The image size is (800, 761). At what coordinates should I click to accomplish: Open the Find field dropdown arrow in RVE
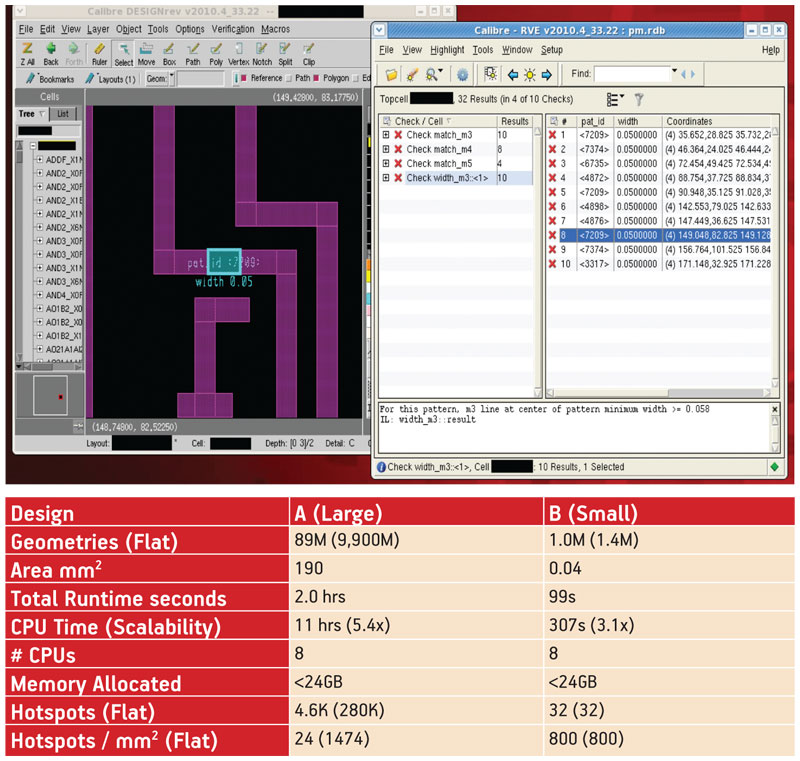coord(674,71)
